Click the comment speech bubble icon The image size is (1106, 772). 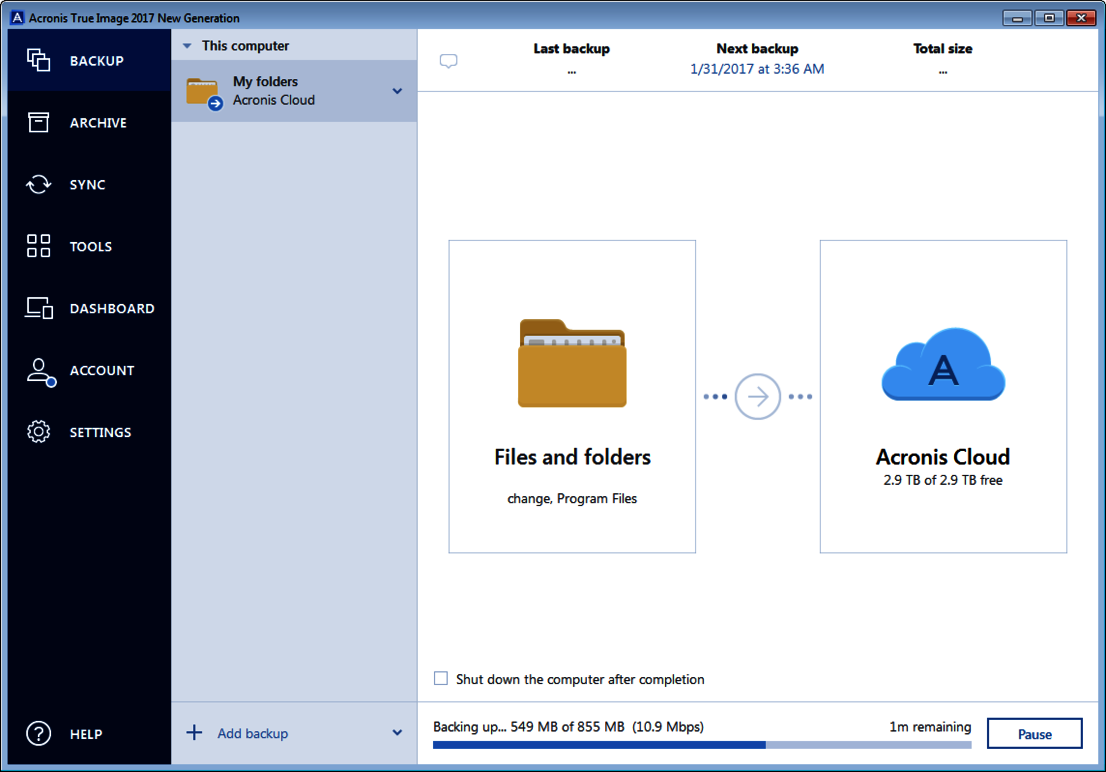click(x=449, y=62)
